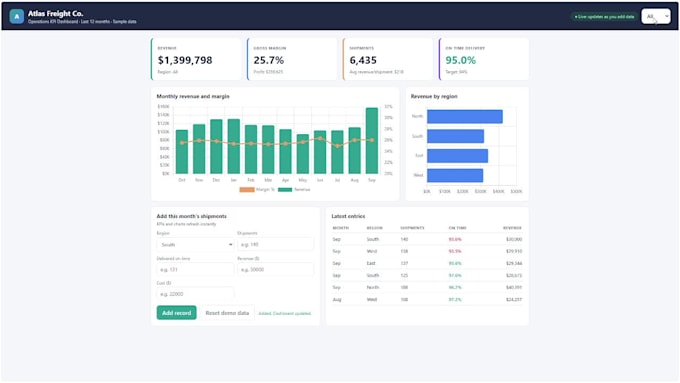The height and width of the screenshot is (383, 680).
Task: Select the Sep West entry row
Action: pyautogui.click(x=427, y=251)
